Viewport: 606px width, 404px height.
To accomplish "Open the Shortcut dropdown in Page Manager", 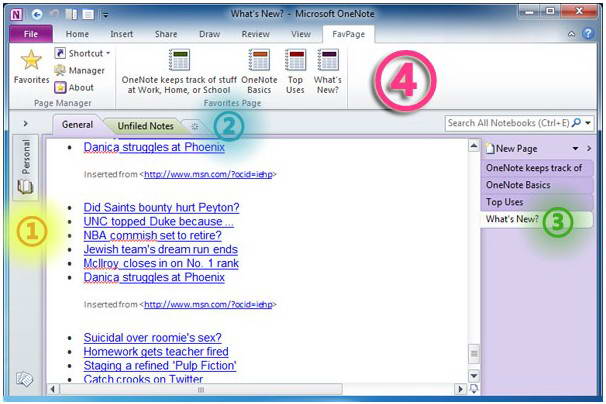I will point(82,53).
